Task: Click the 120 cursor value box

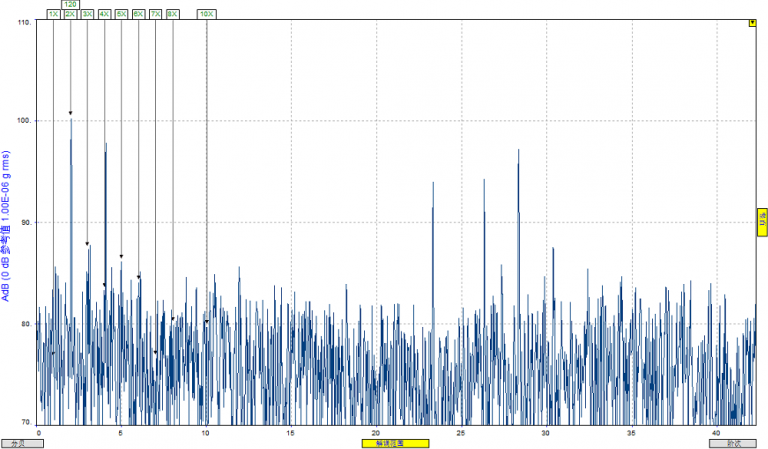Action: [71, 4]
